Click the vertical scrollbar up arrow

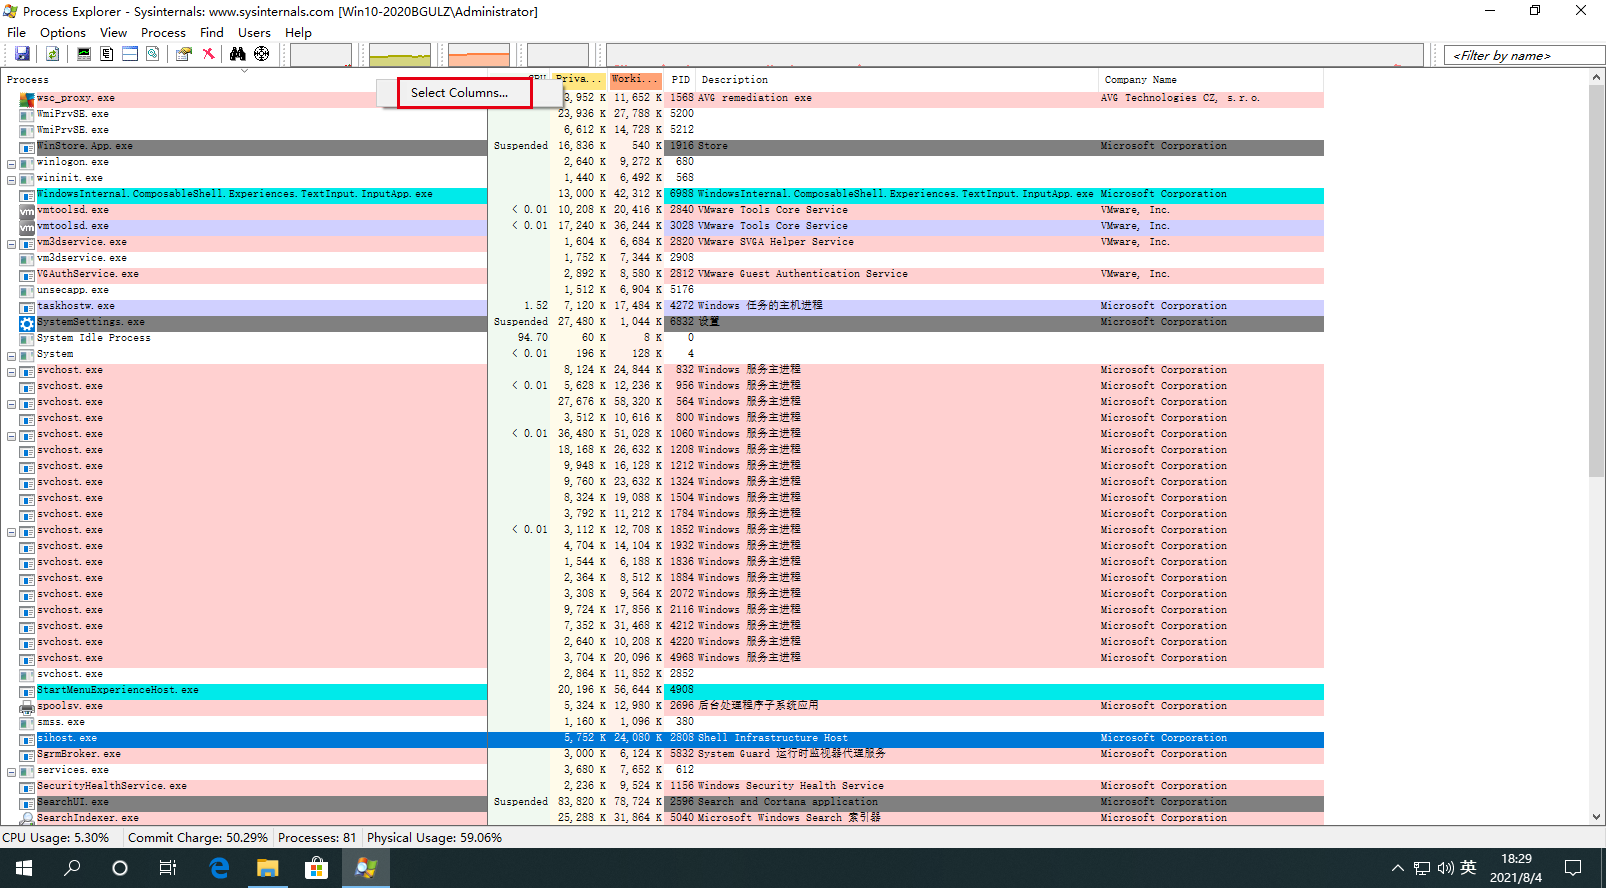(1596, 78)
